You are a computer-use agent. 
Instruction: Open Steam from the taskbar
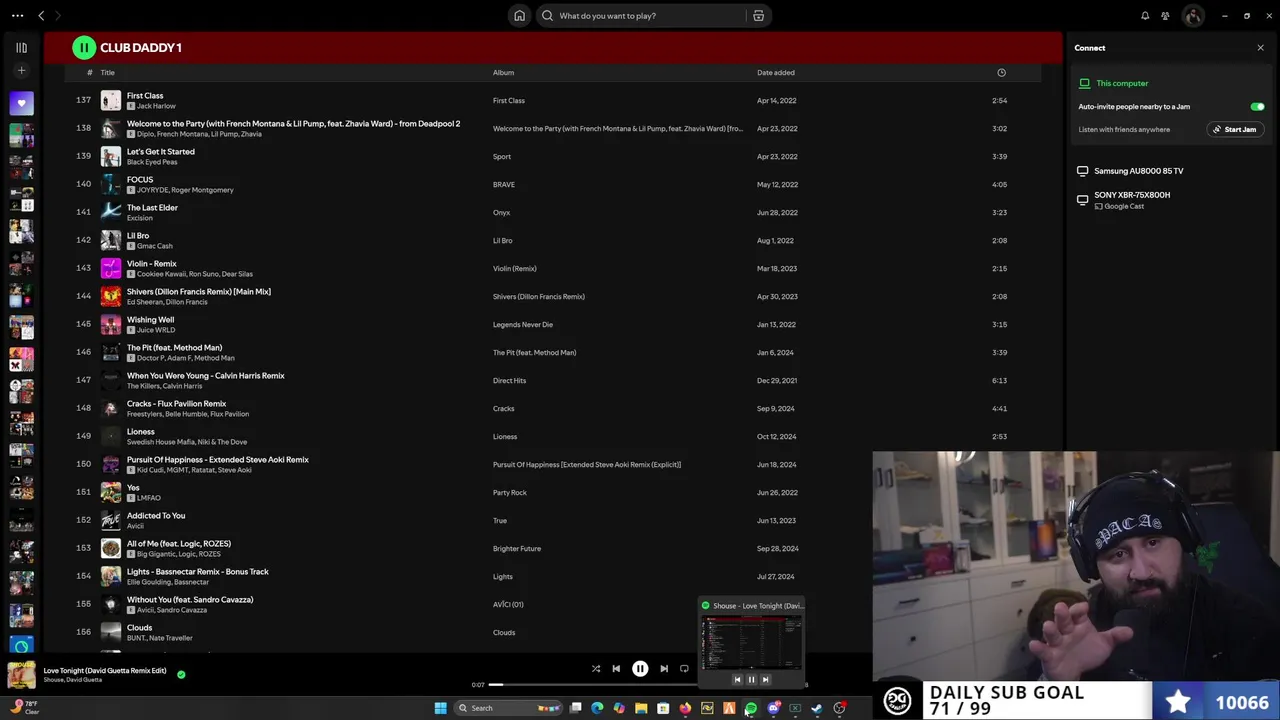[x=817, y=708]
